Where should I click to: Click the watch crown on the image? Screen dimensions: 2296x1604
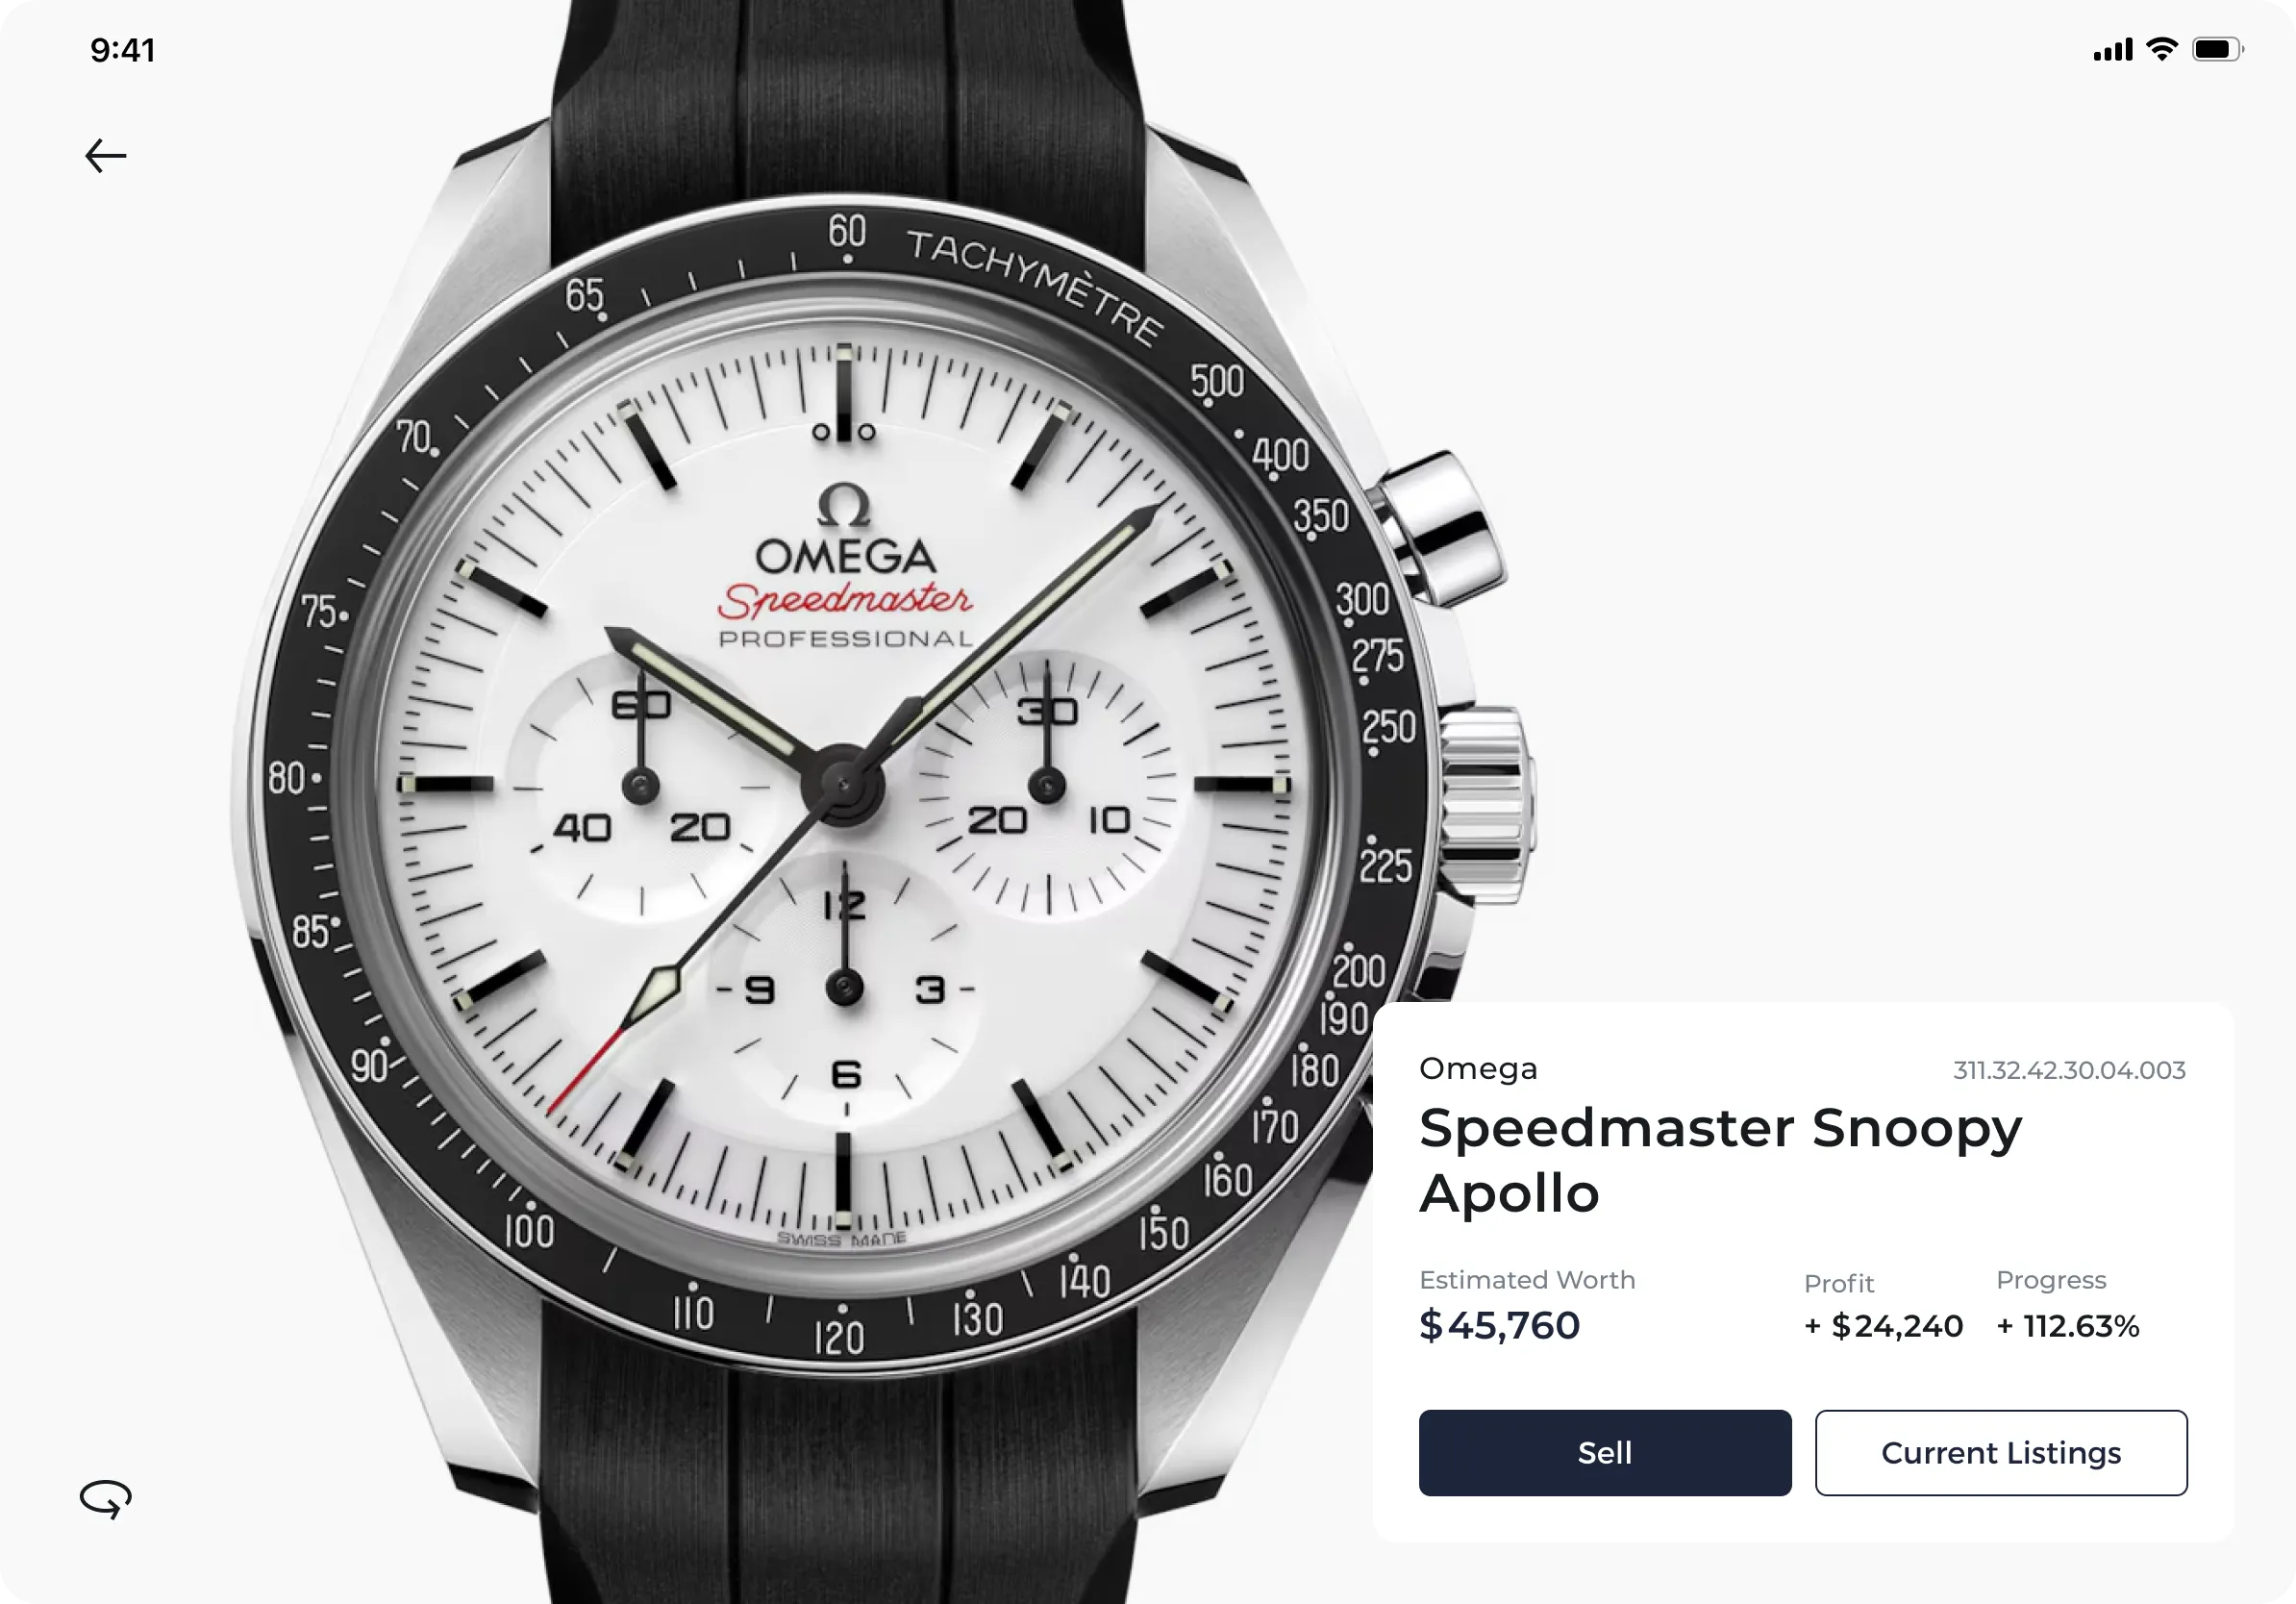click(x=1485, y=804)
